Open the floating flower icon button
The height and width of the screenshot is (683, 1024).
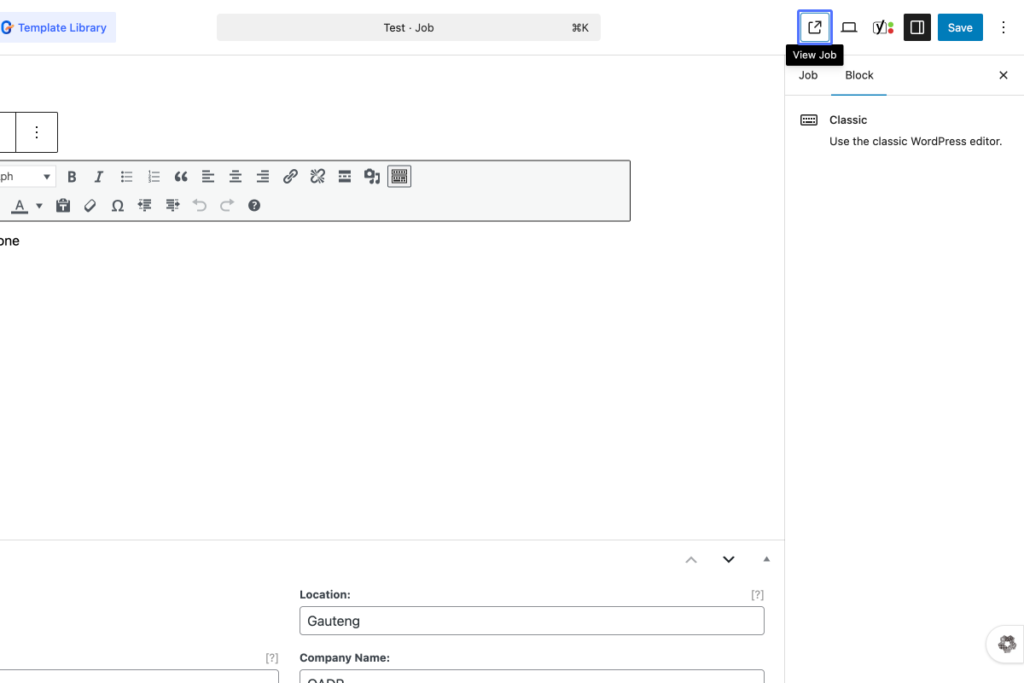[x=1006, y=644]
